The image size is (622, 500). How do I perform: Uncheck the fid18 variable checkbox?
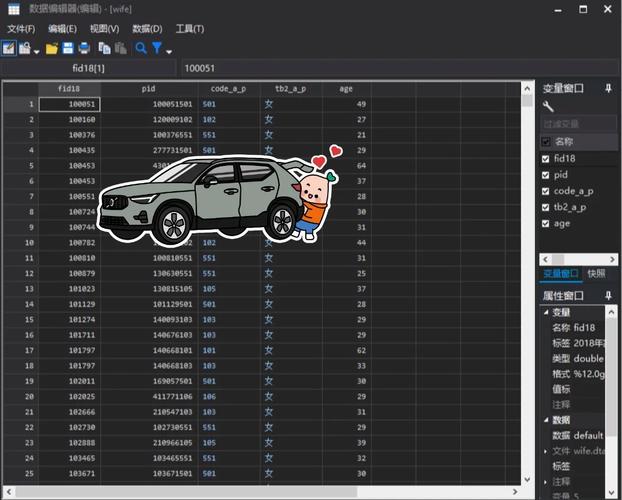point(545,159)
